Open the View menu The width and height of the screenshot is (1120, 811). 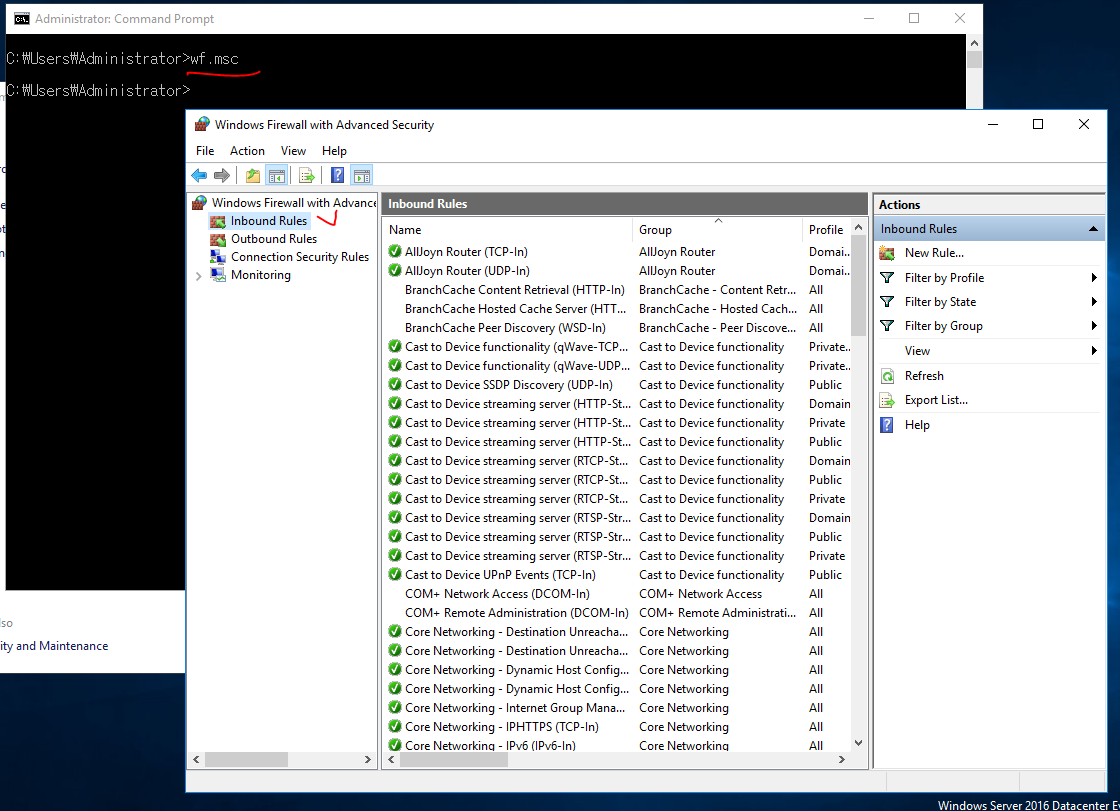pyautogui.click(x=293, y=151)
